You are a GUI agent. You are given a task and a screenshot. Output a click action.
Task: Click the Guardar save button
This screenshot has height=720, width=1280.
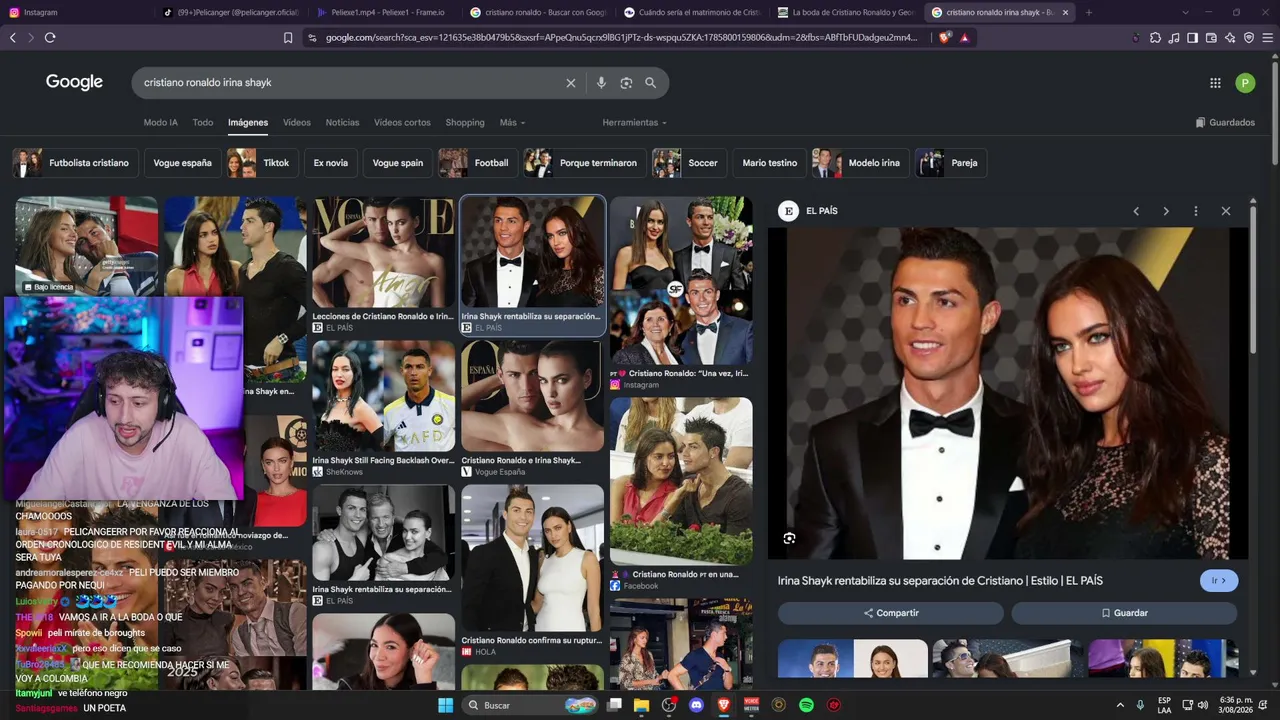pos(1124,613)
